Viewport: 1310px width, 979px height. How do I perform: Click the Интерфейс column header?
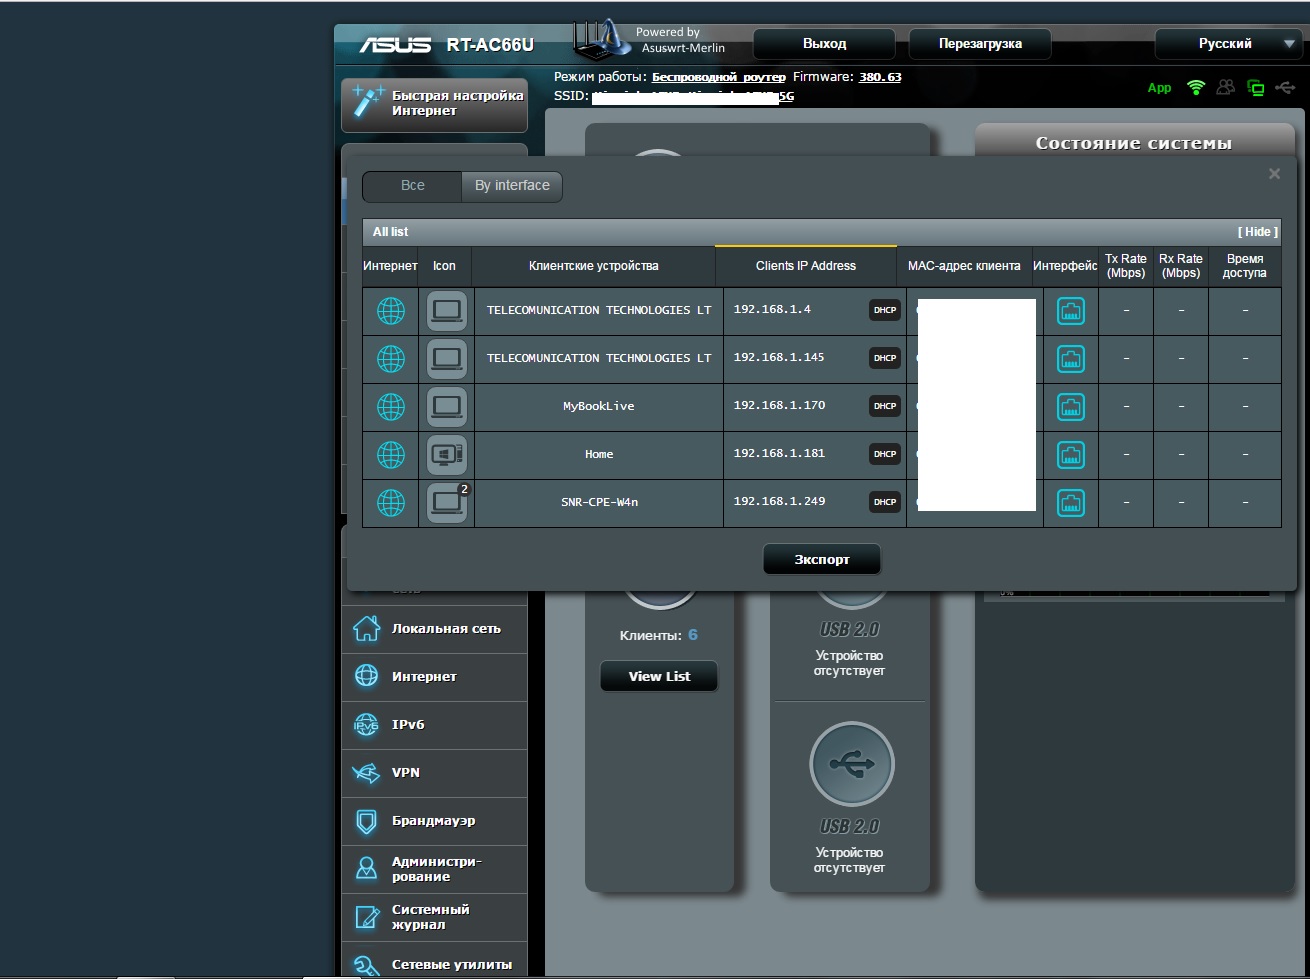point(1065,266)
